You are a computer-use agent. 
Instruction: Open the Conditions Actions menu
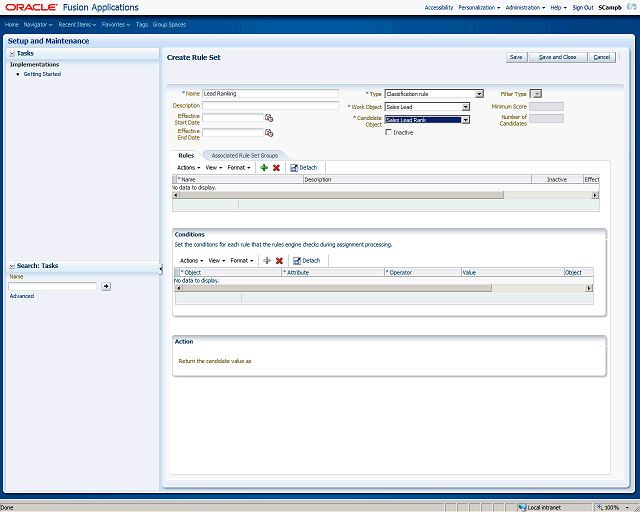(x=191, y=261)
